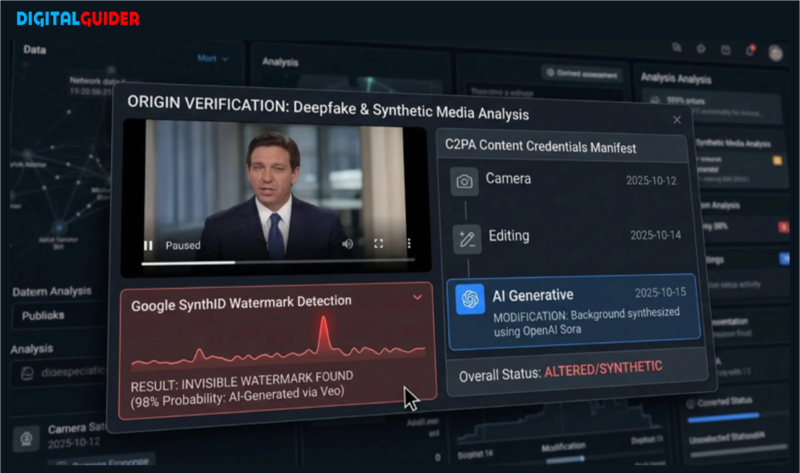Image resolution: width=800 pixels, height=473 pixels.
Task: Click the Data panel heading
Action: click(35, 49)
